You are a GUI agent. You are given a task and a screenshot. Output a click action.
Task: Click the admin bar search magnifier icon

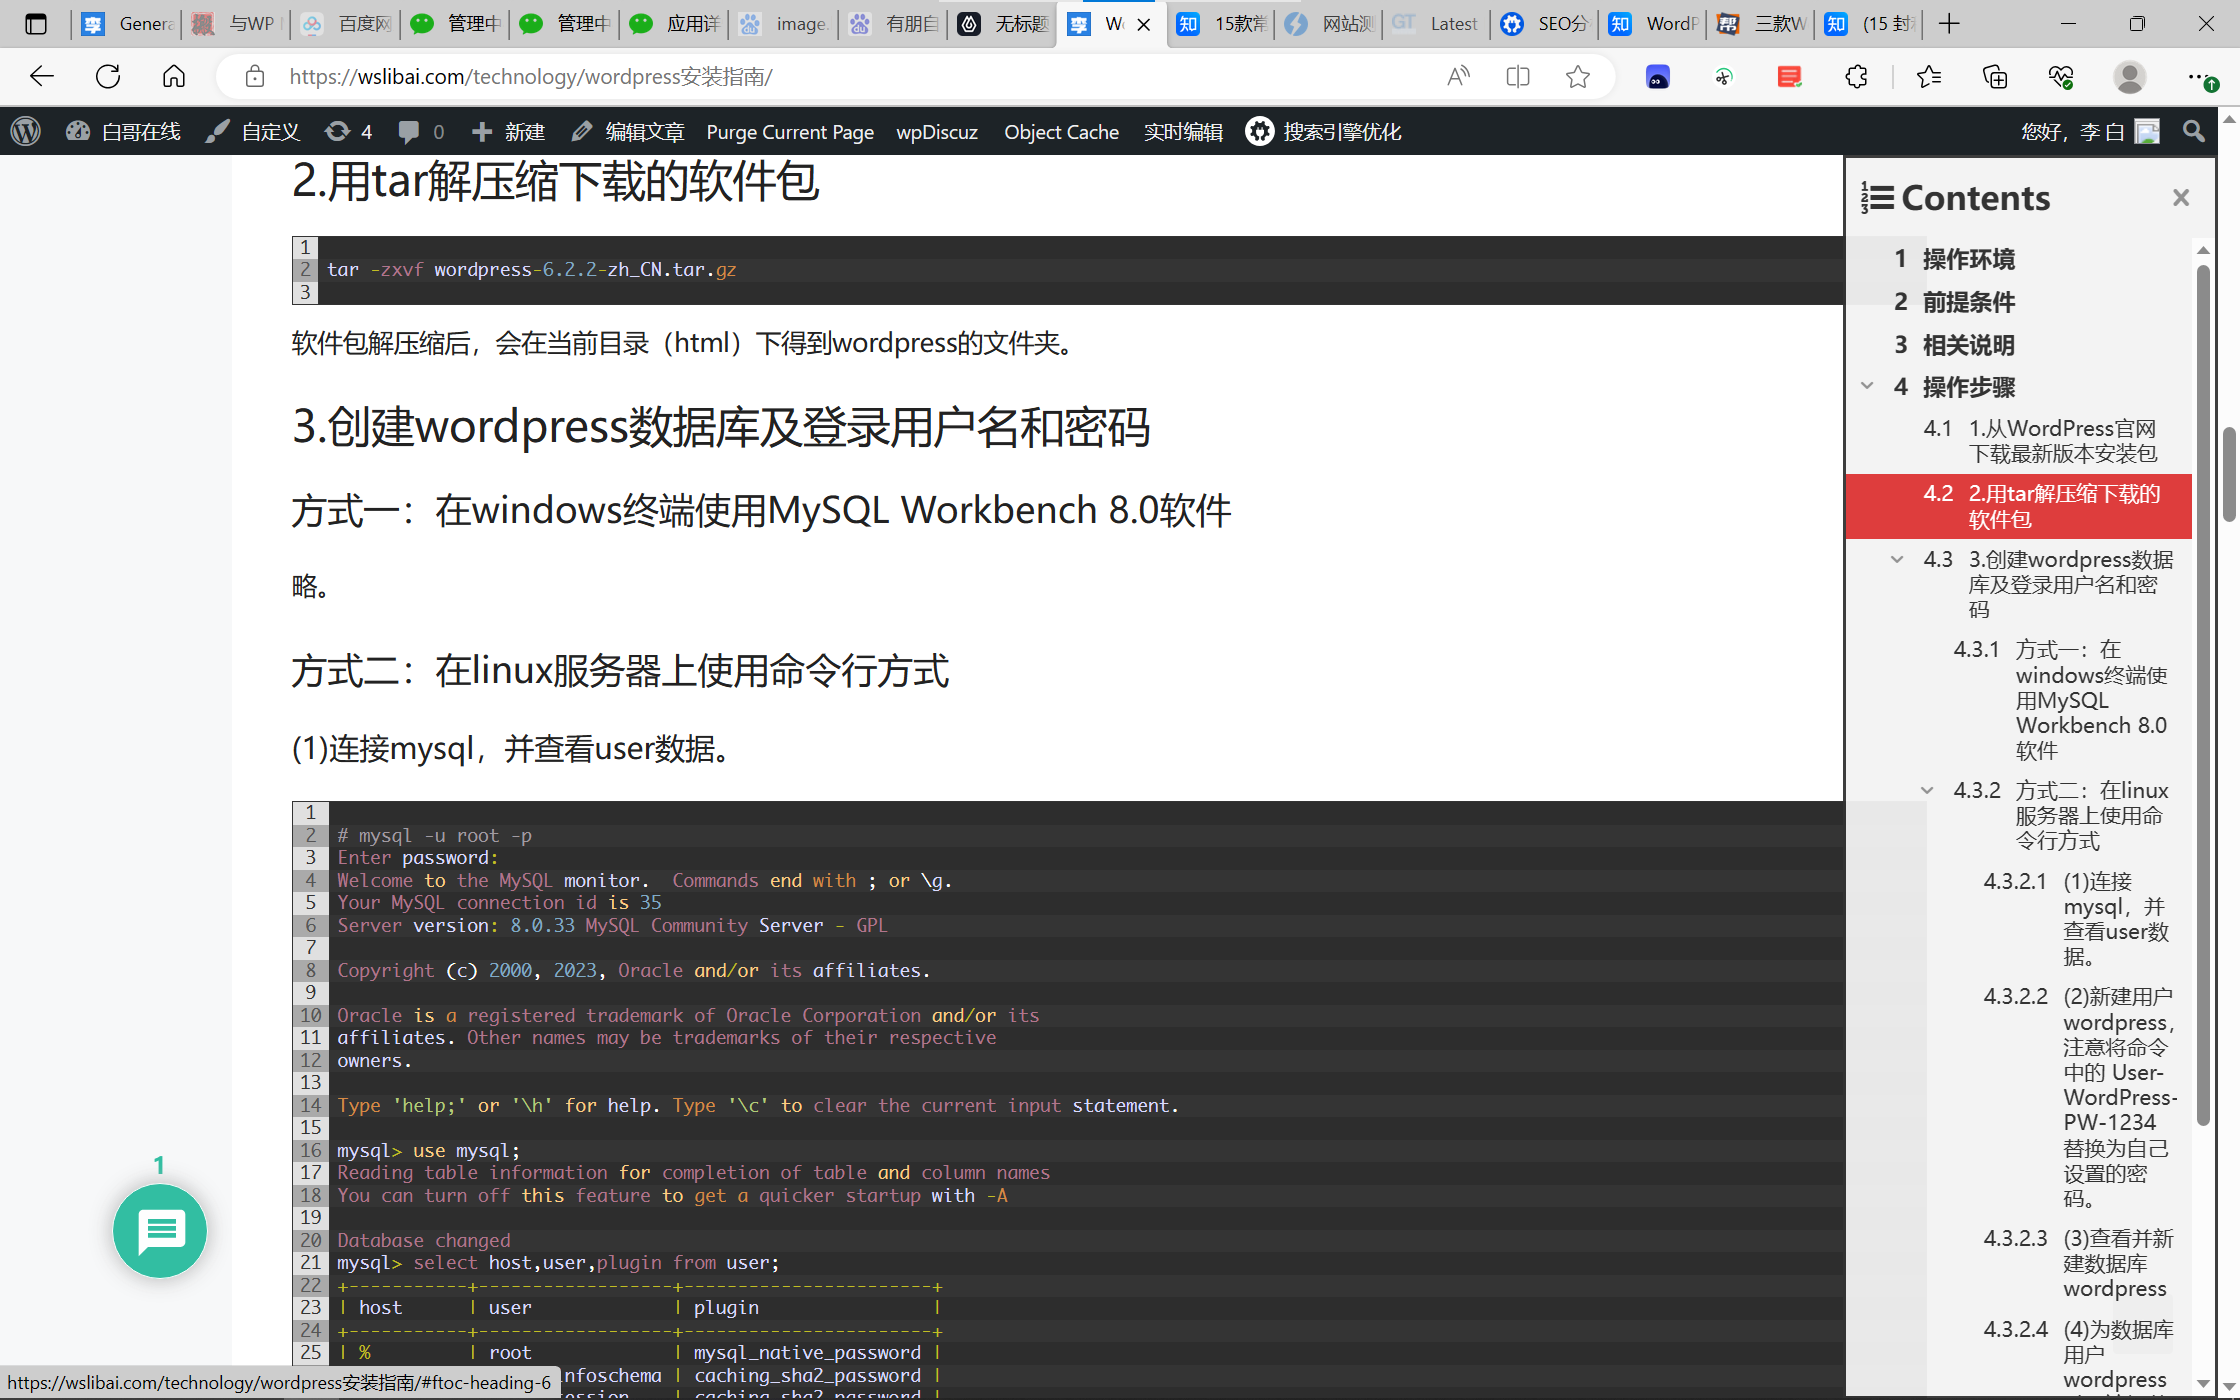[2194, 132]
